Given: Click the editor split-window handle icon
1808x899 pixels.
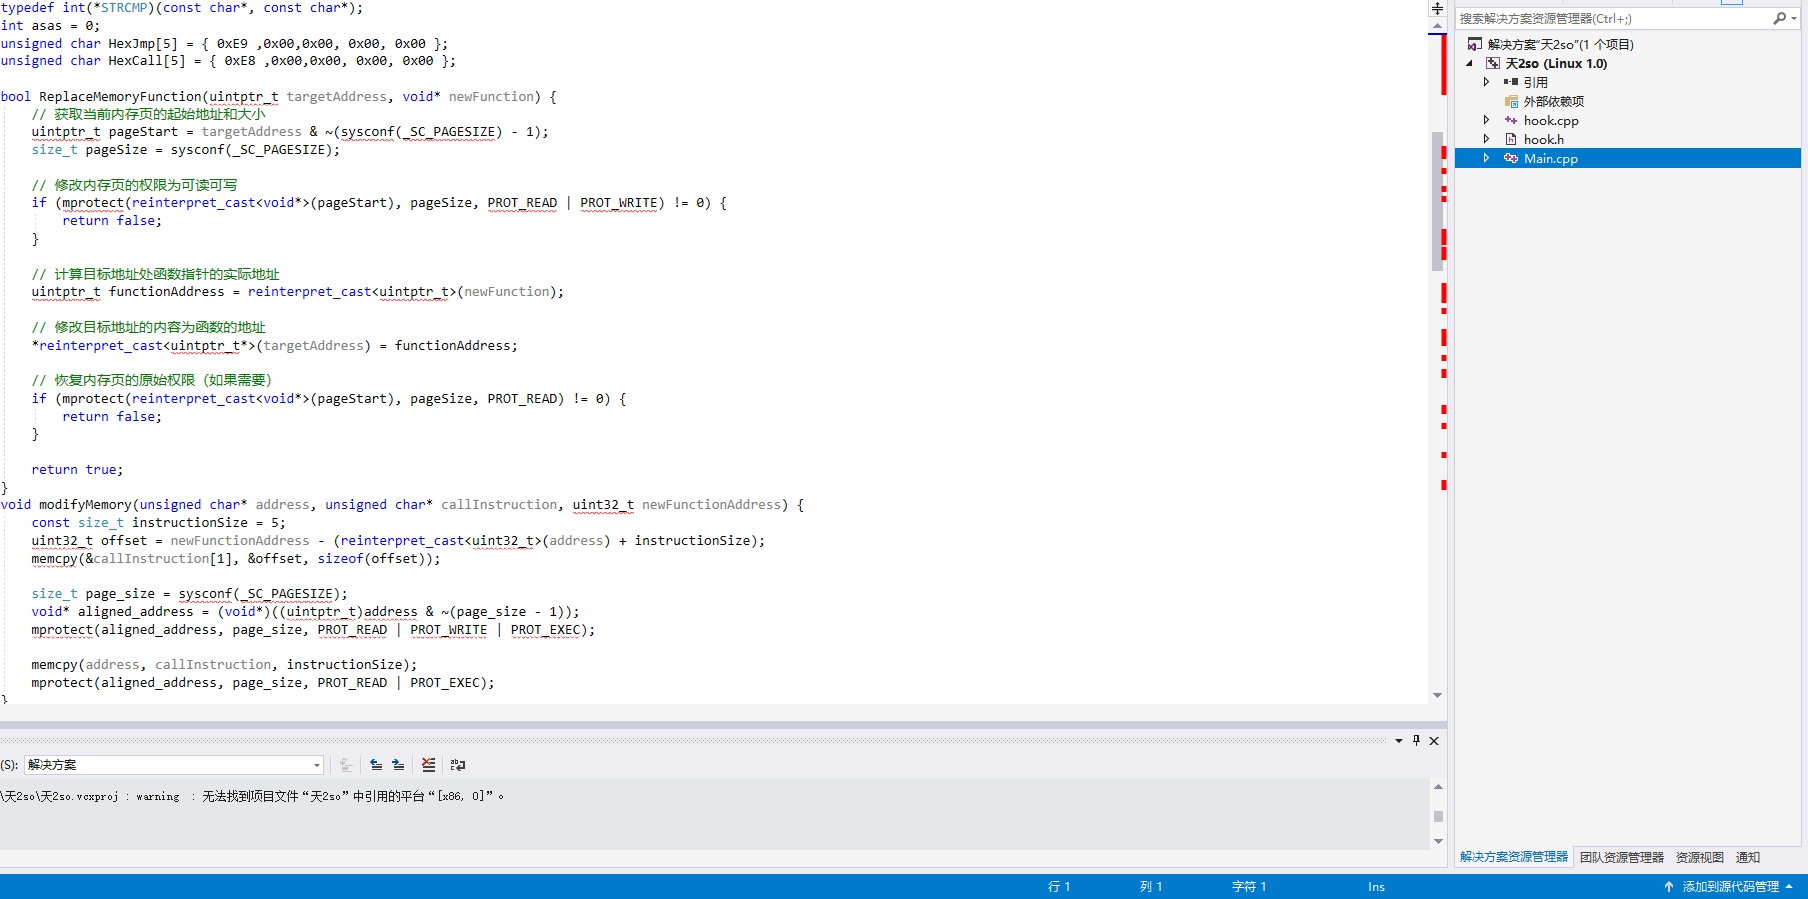Looking at the screenshot, I should [1437, 8].
